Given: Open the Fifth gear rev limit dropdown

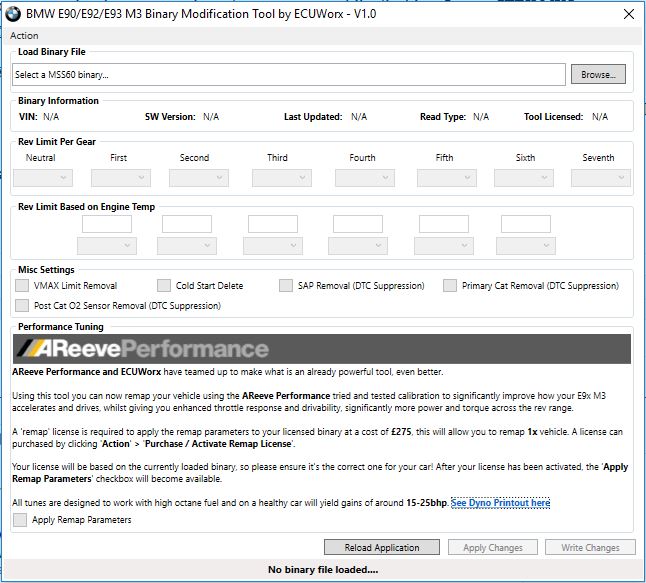Looking at the screenshot, I should [x=447, y=178].
